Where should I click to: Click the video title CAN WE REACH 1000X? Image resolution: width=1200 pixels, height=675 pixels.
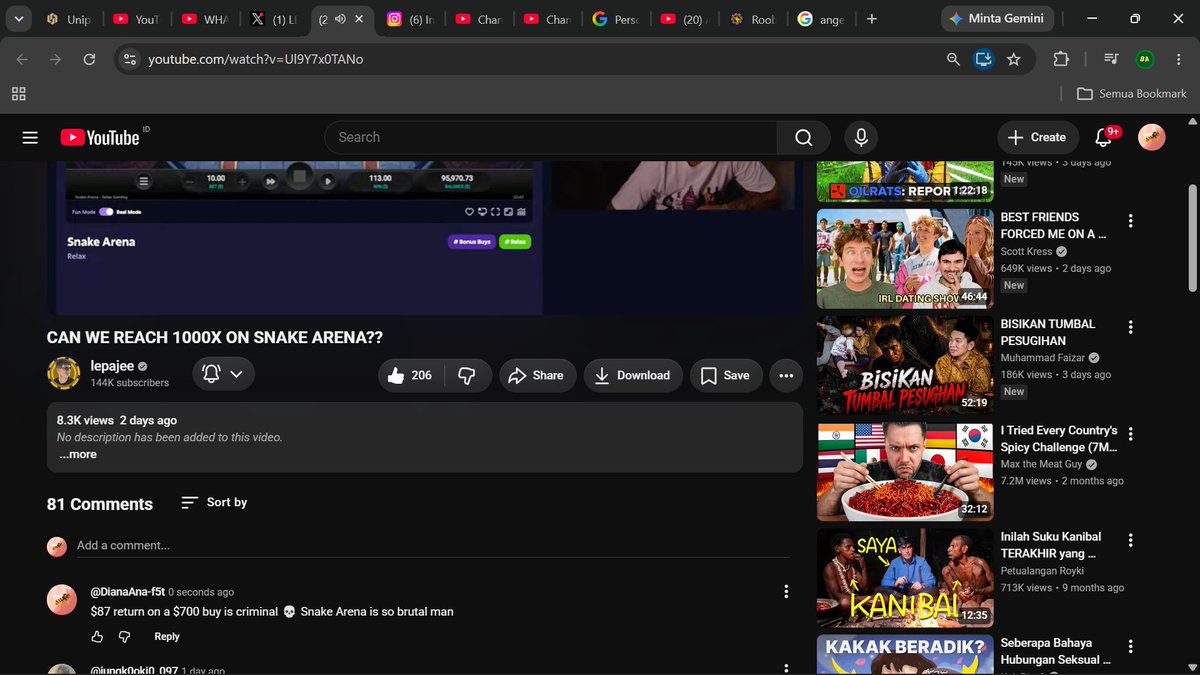tap(215, 338)
